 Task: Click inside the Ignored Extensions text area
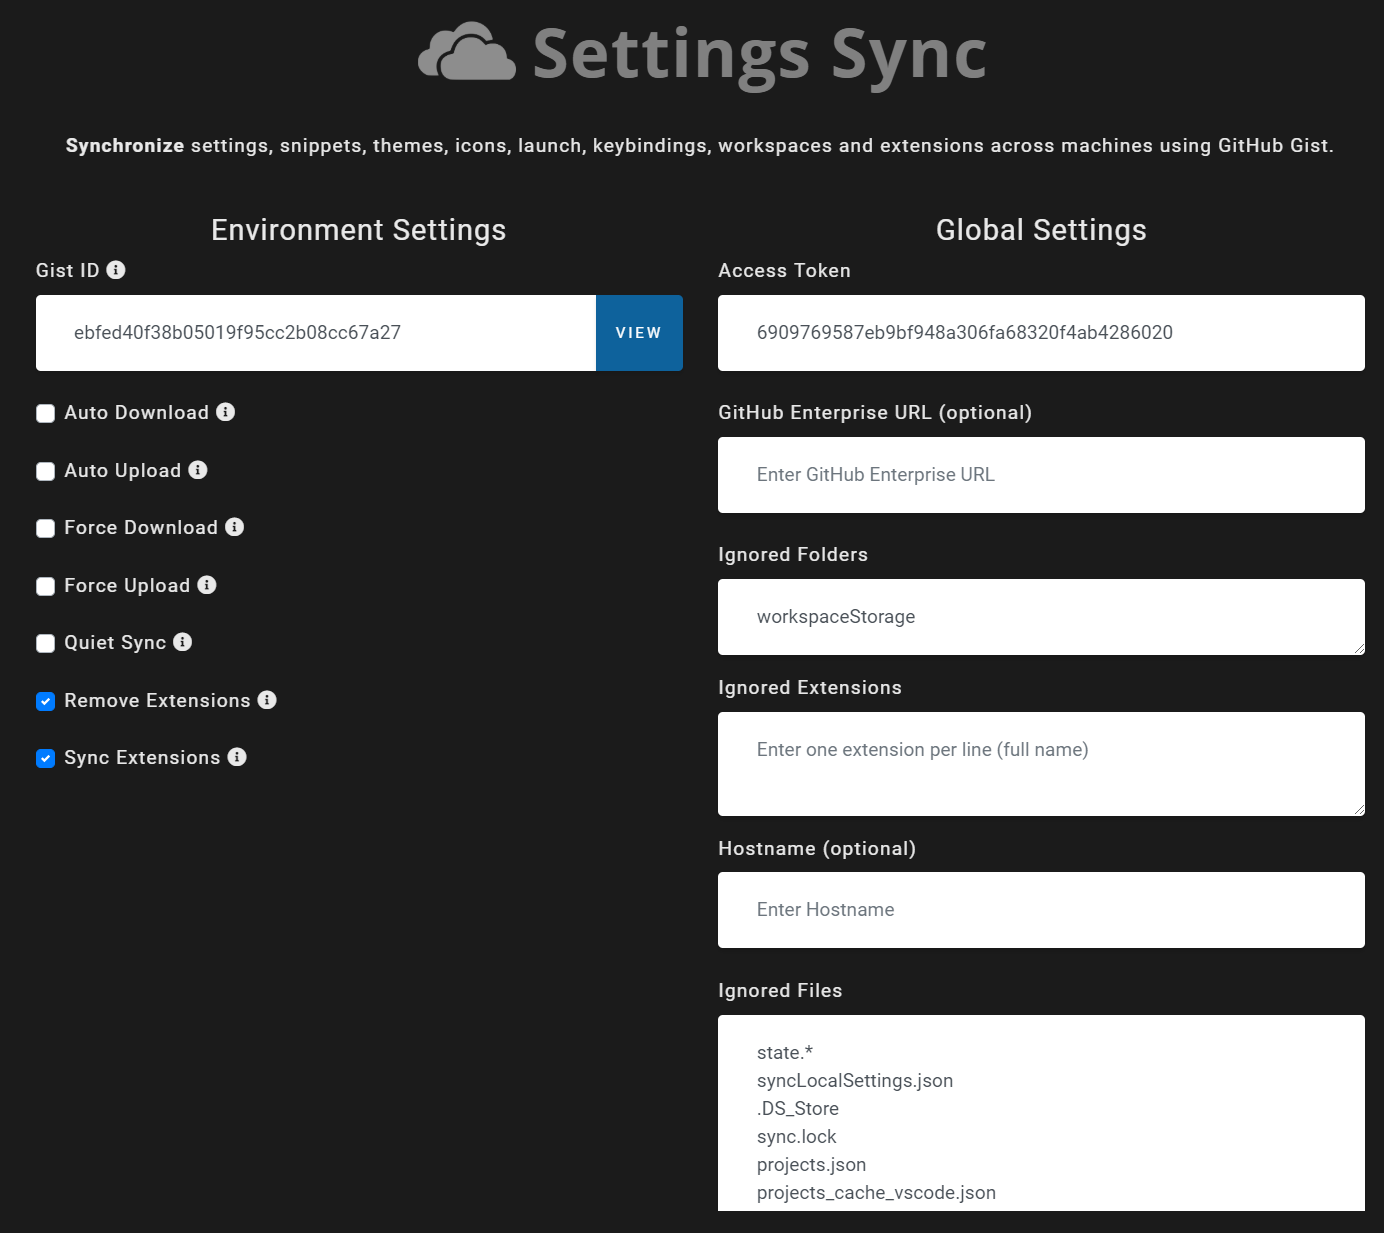point(1040,763)
